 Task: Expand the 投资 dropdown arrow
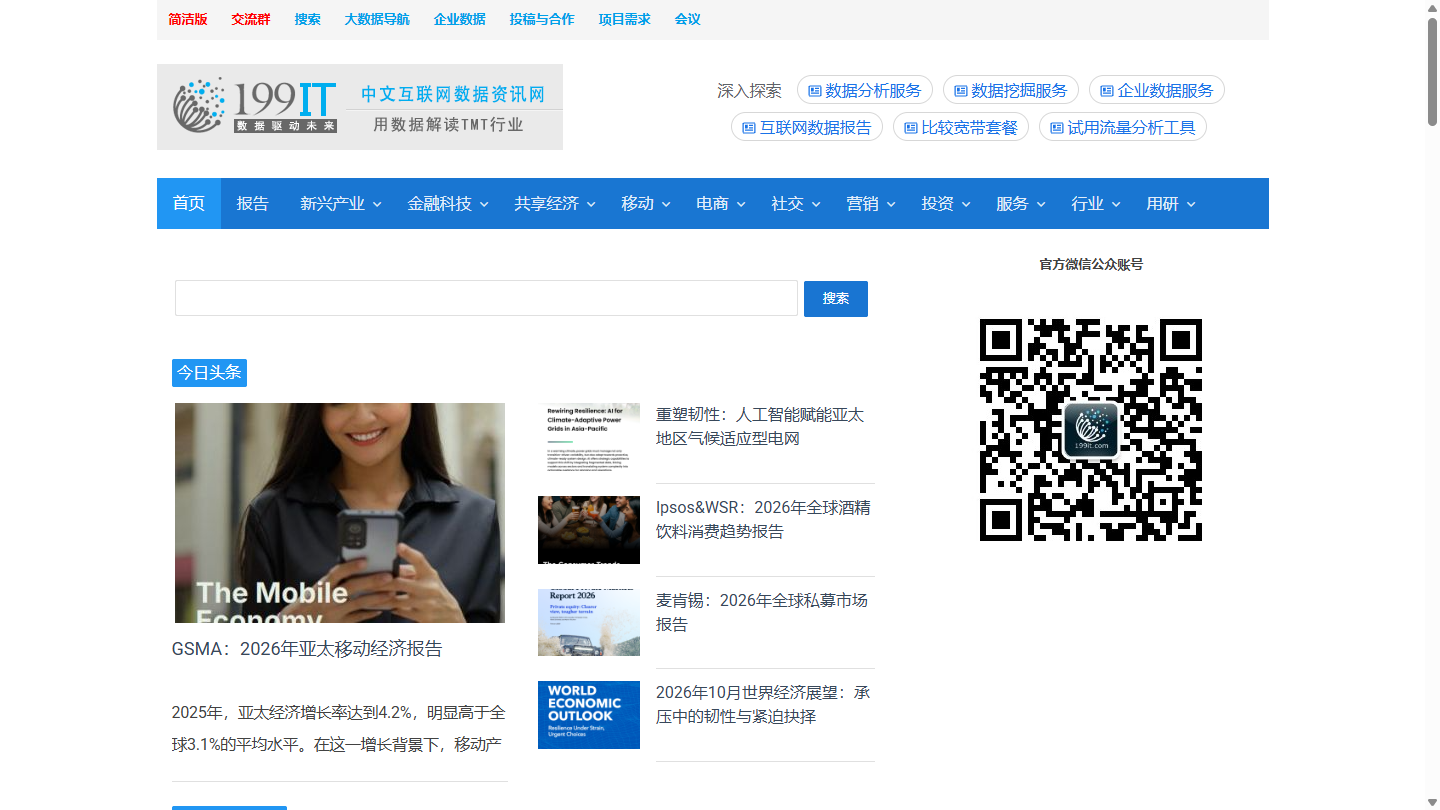pyautogui.click(x=966, y=204)
